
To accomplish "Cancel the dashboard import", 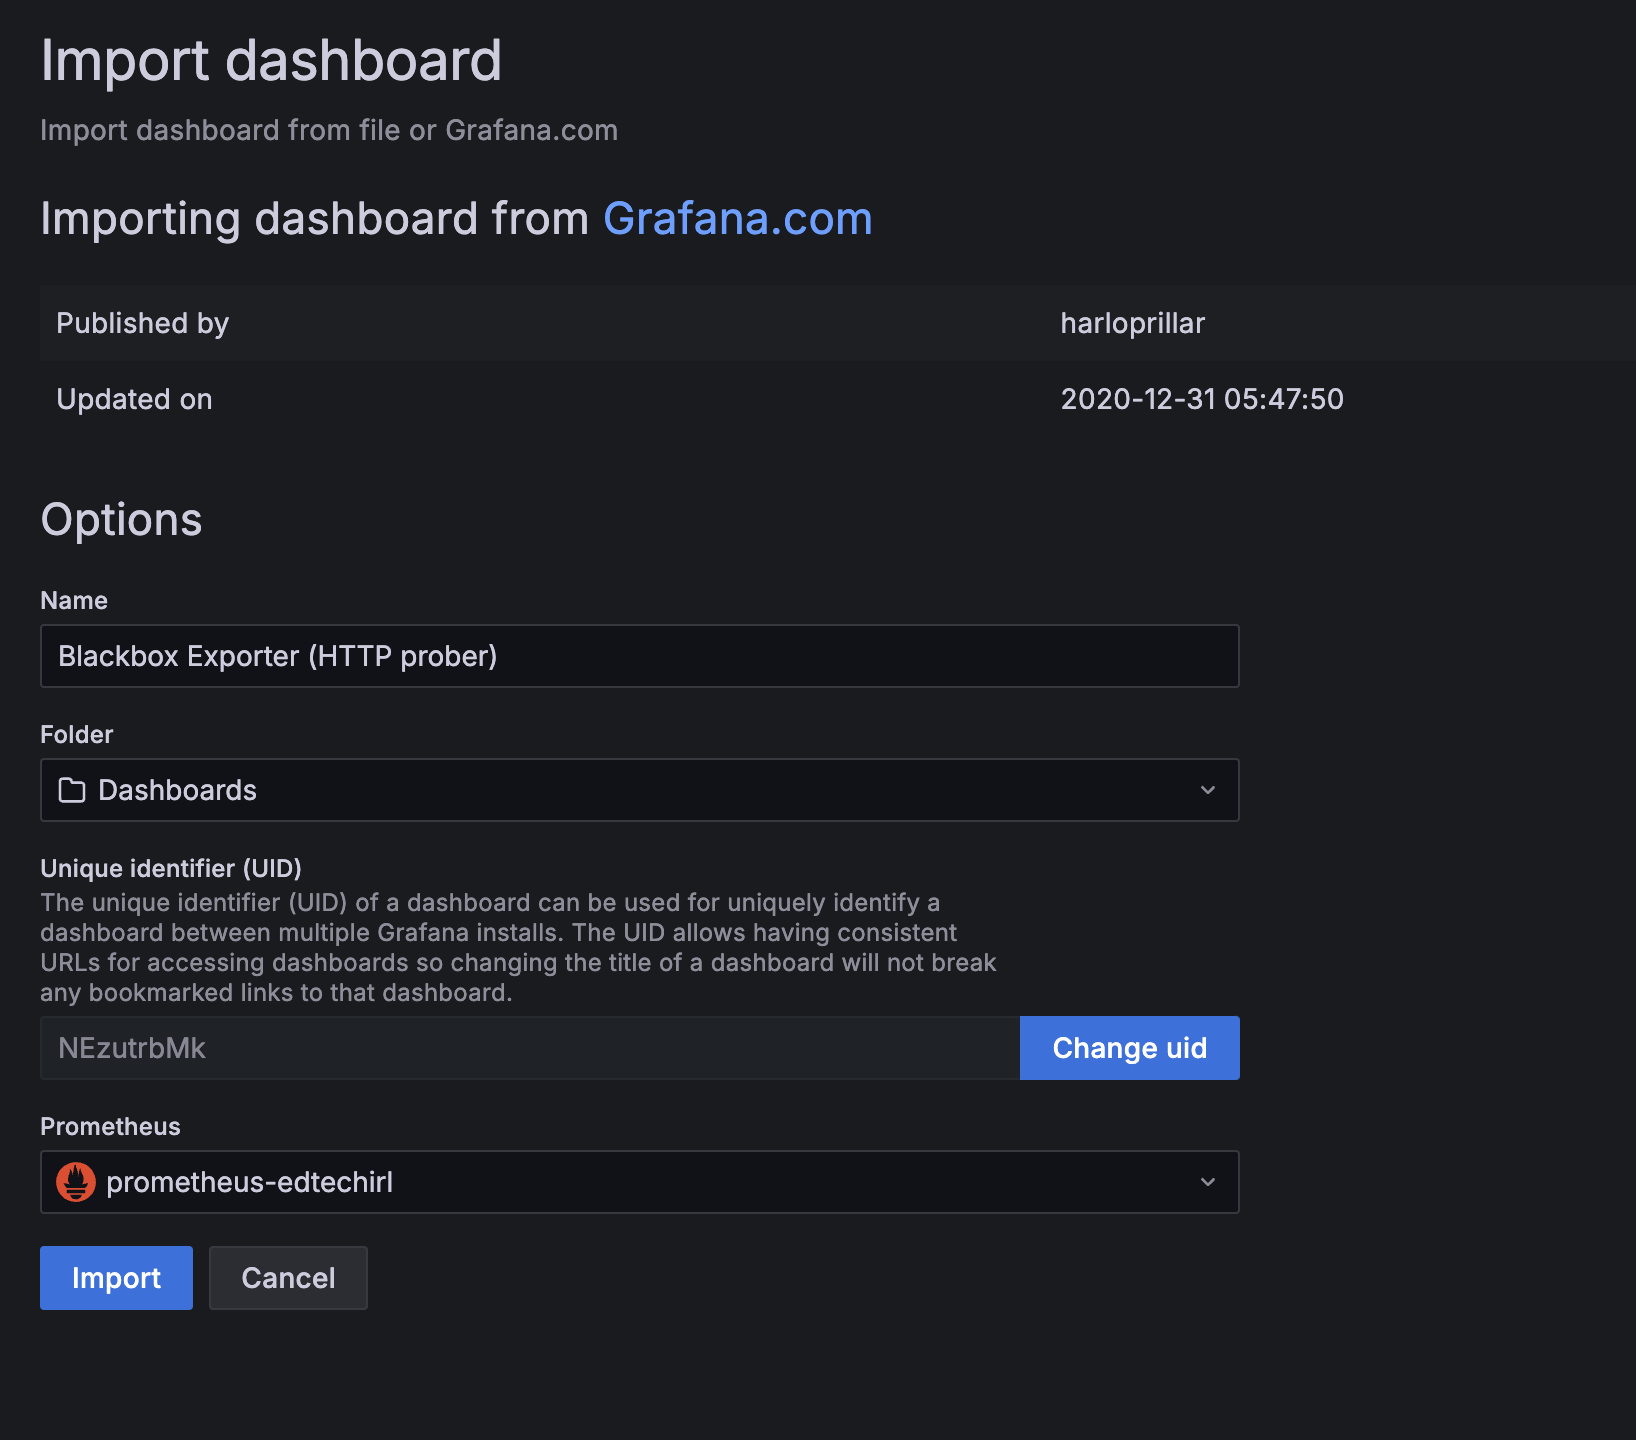I will [288, 1278].
